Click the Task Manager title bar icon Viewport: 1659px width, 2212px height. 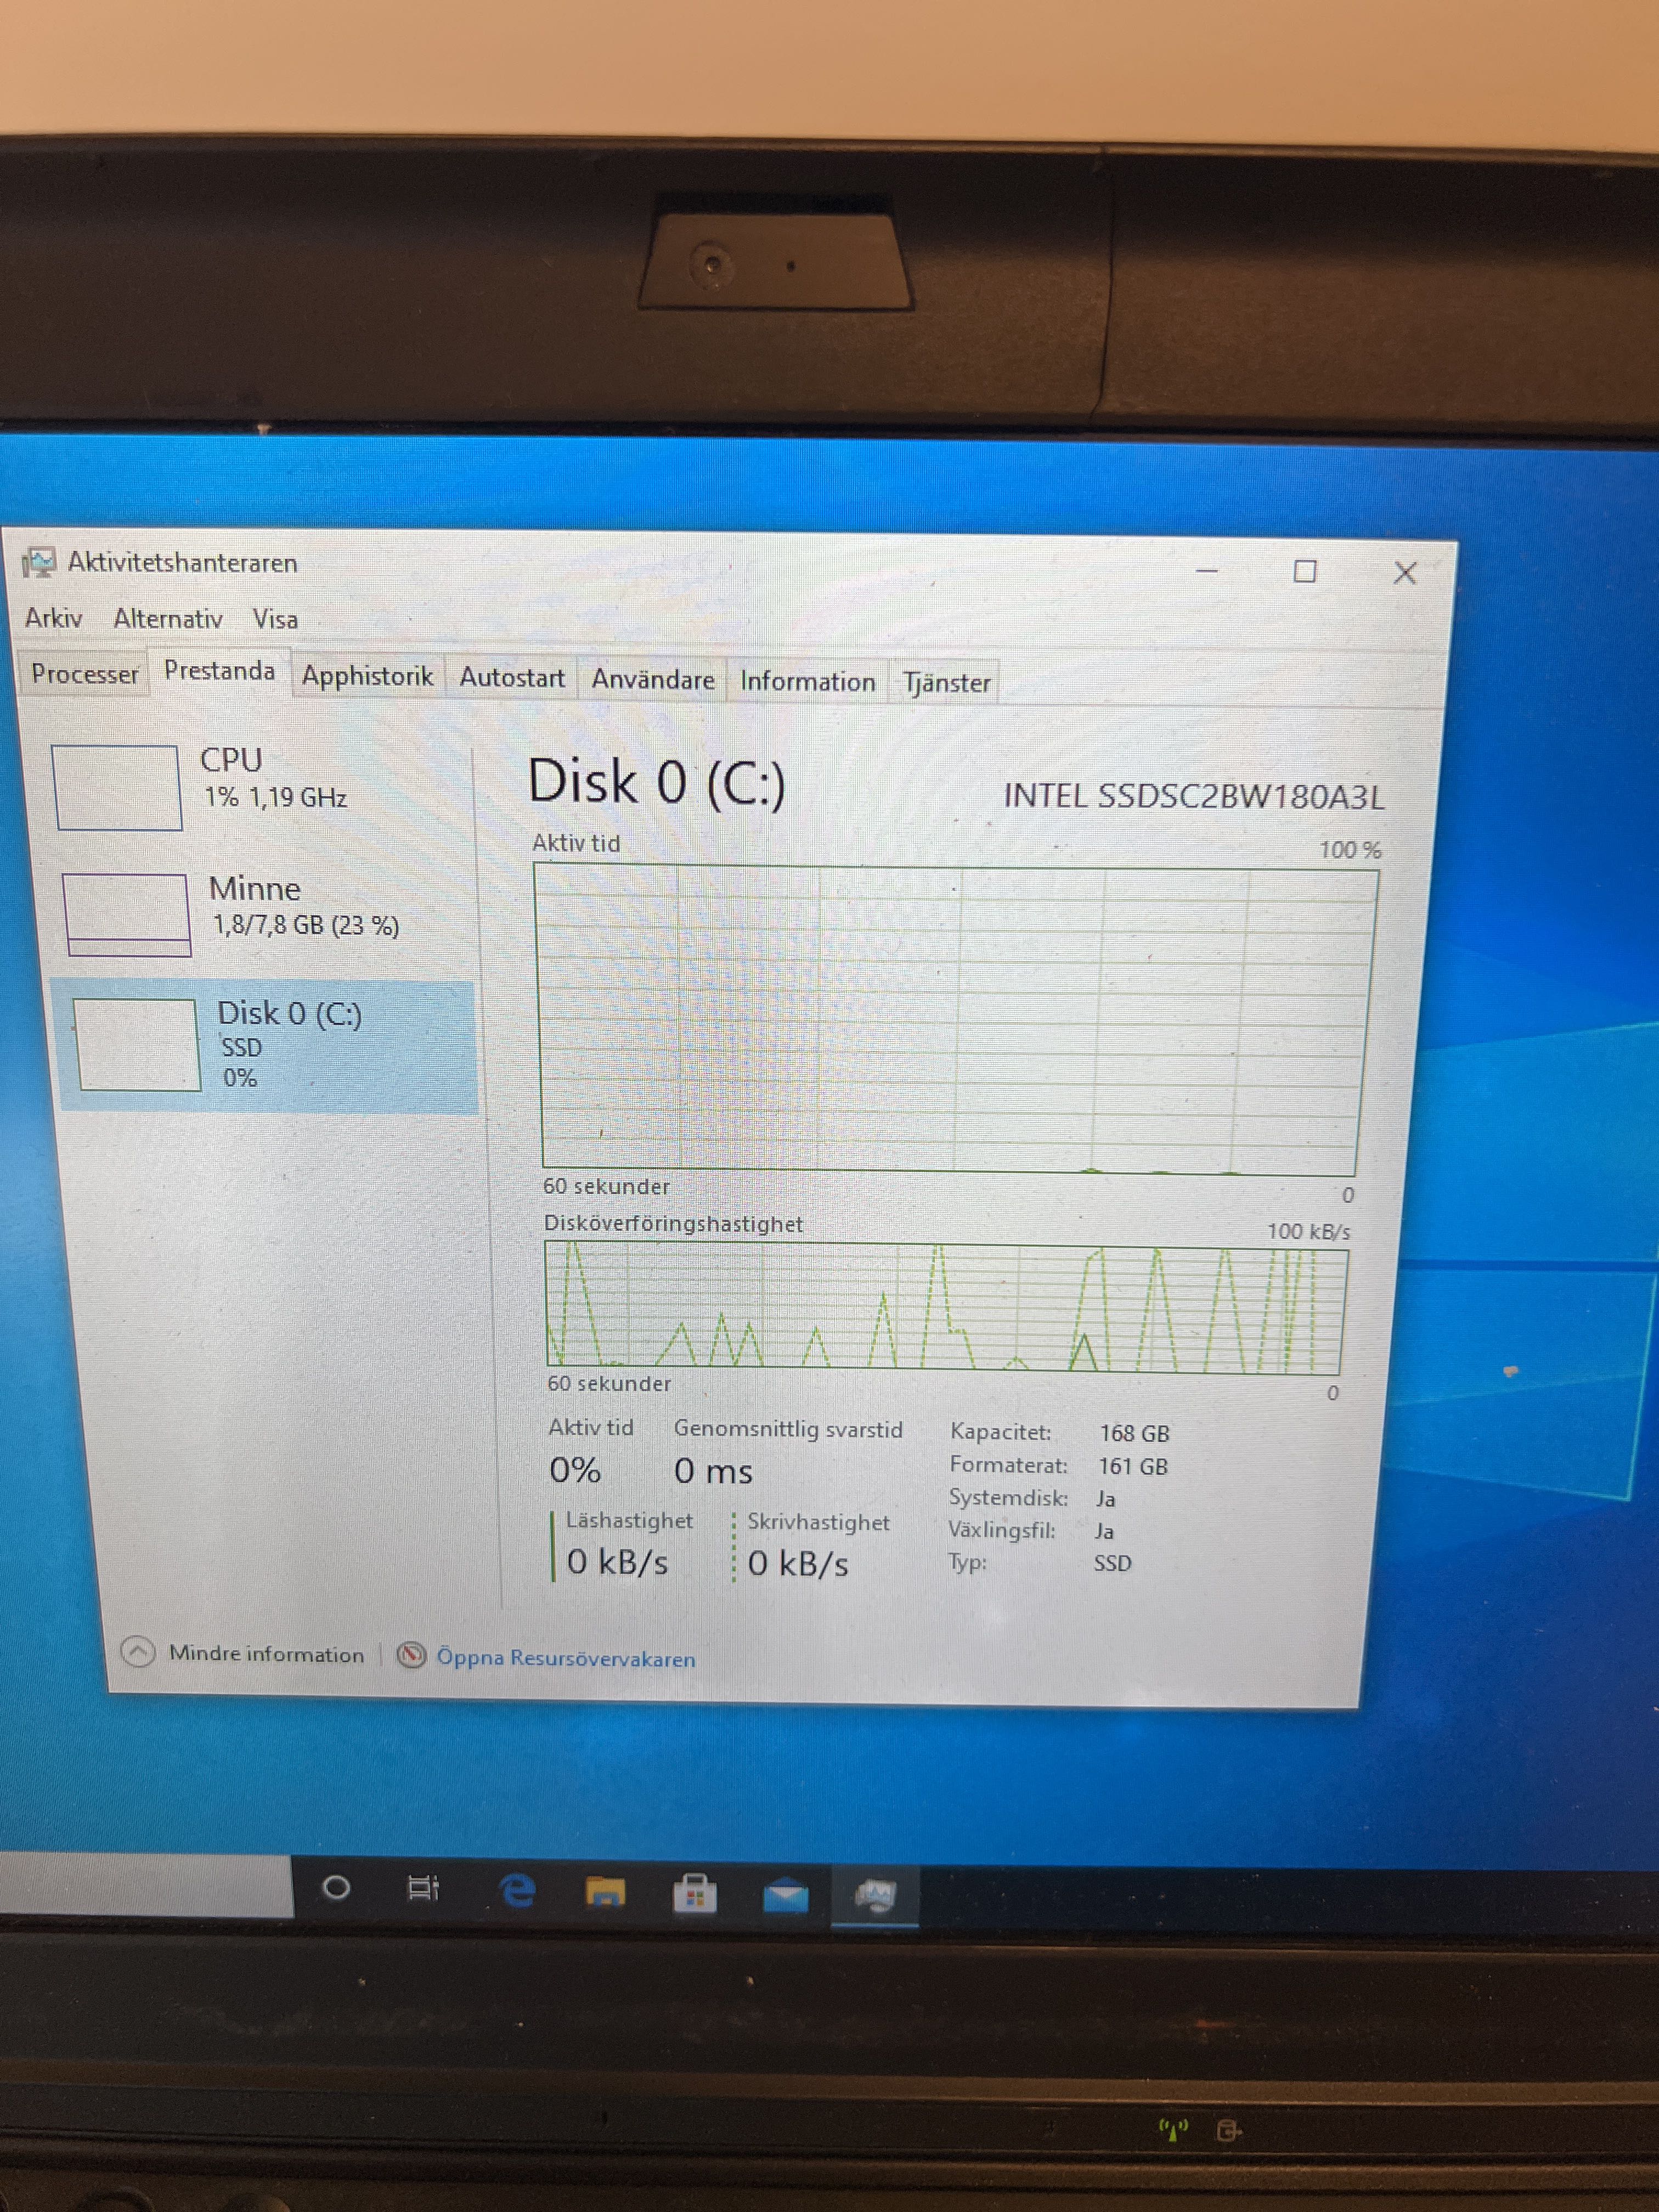click(38, 563)
